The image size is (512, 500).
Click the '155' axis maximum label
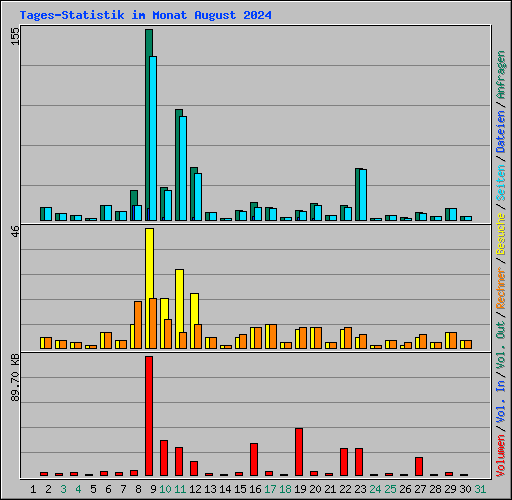(x=15, y=36)
